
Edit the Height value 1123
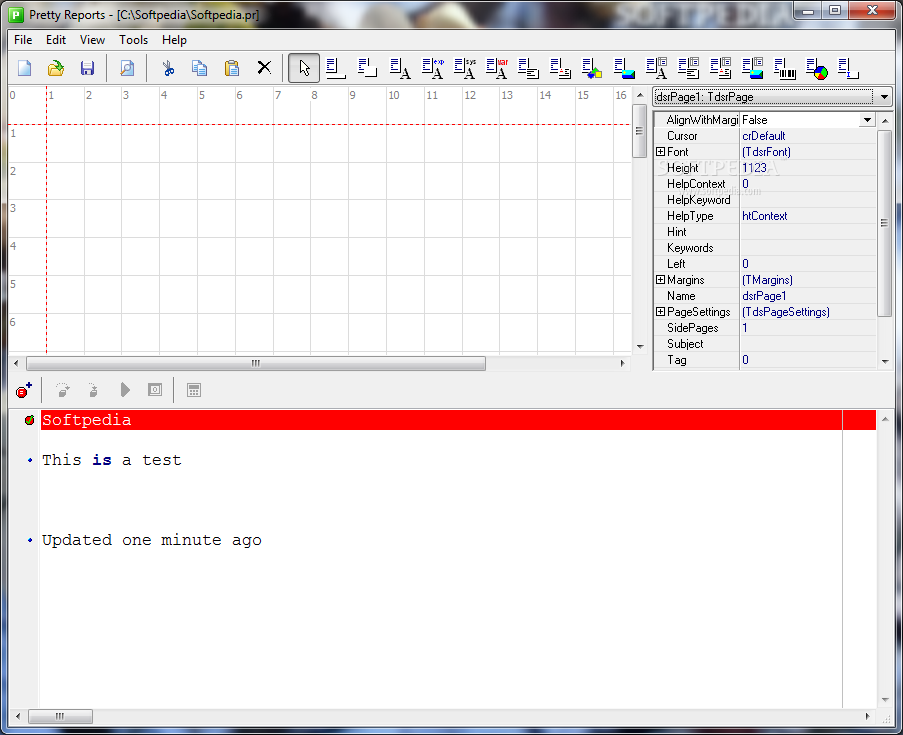tap(807, 168)
